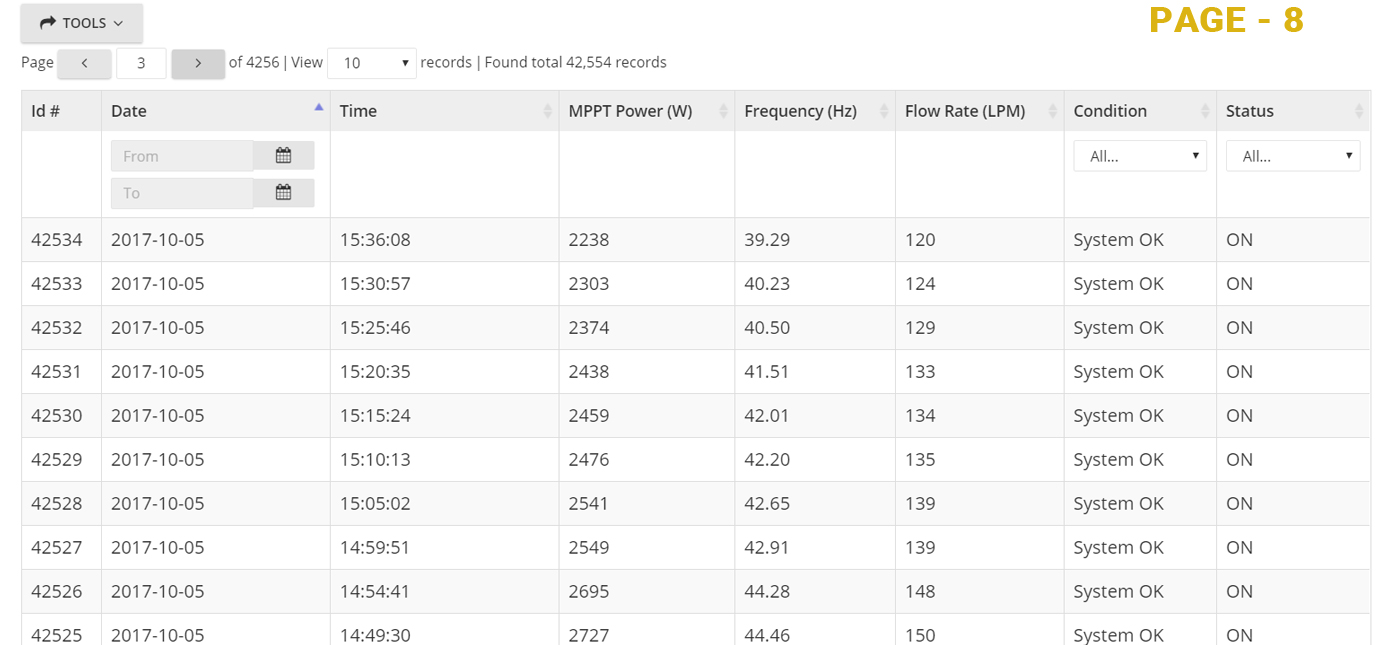Sort by Condition column icon
The height and width of the screenshot is (645, 1387).
1205,111
